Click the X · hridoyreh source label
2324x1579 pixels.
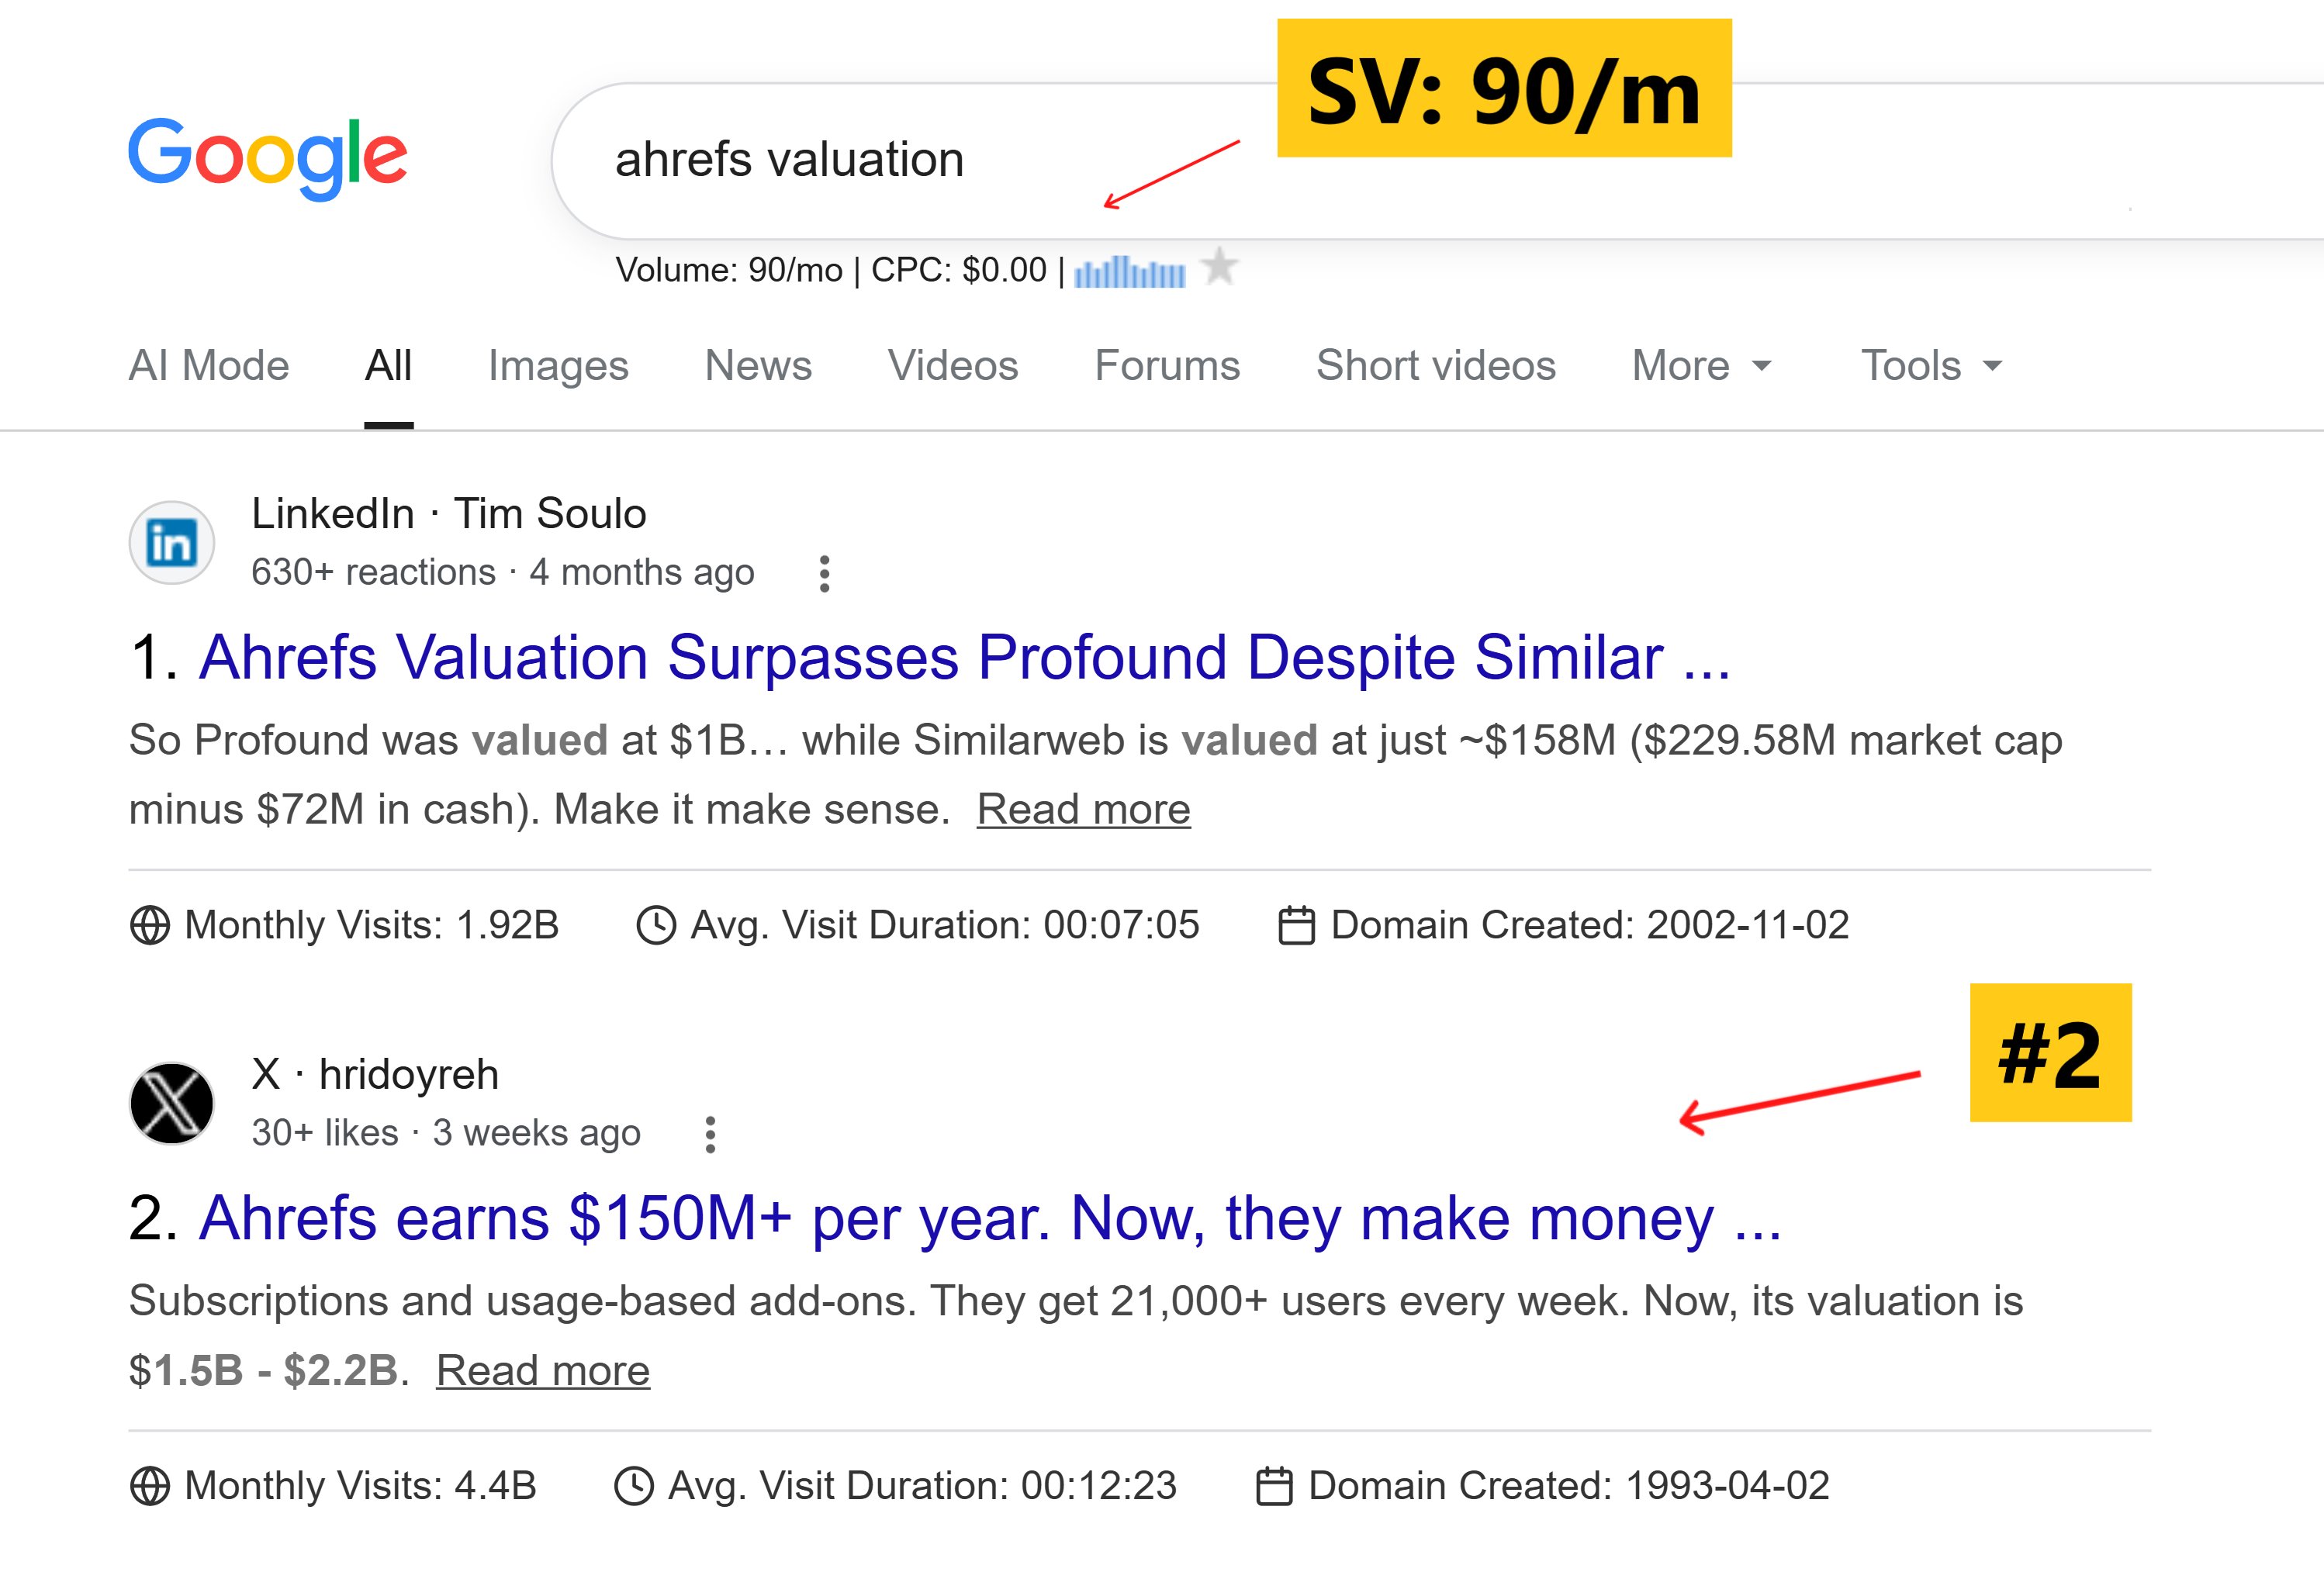[375, 1074]
